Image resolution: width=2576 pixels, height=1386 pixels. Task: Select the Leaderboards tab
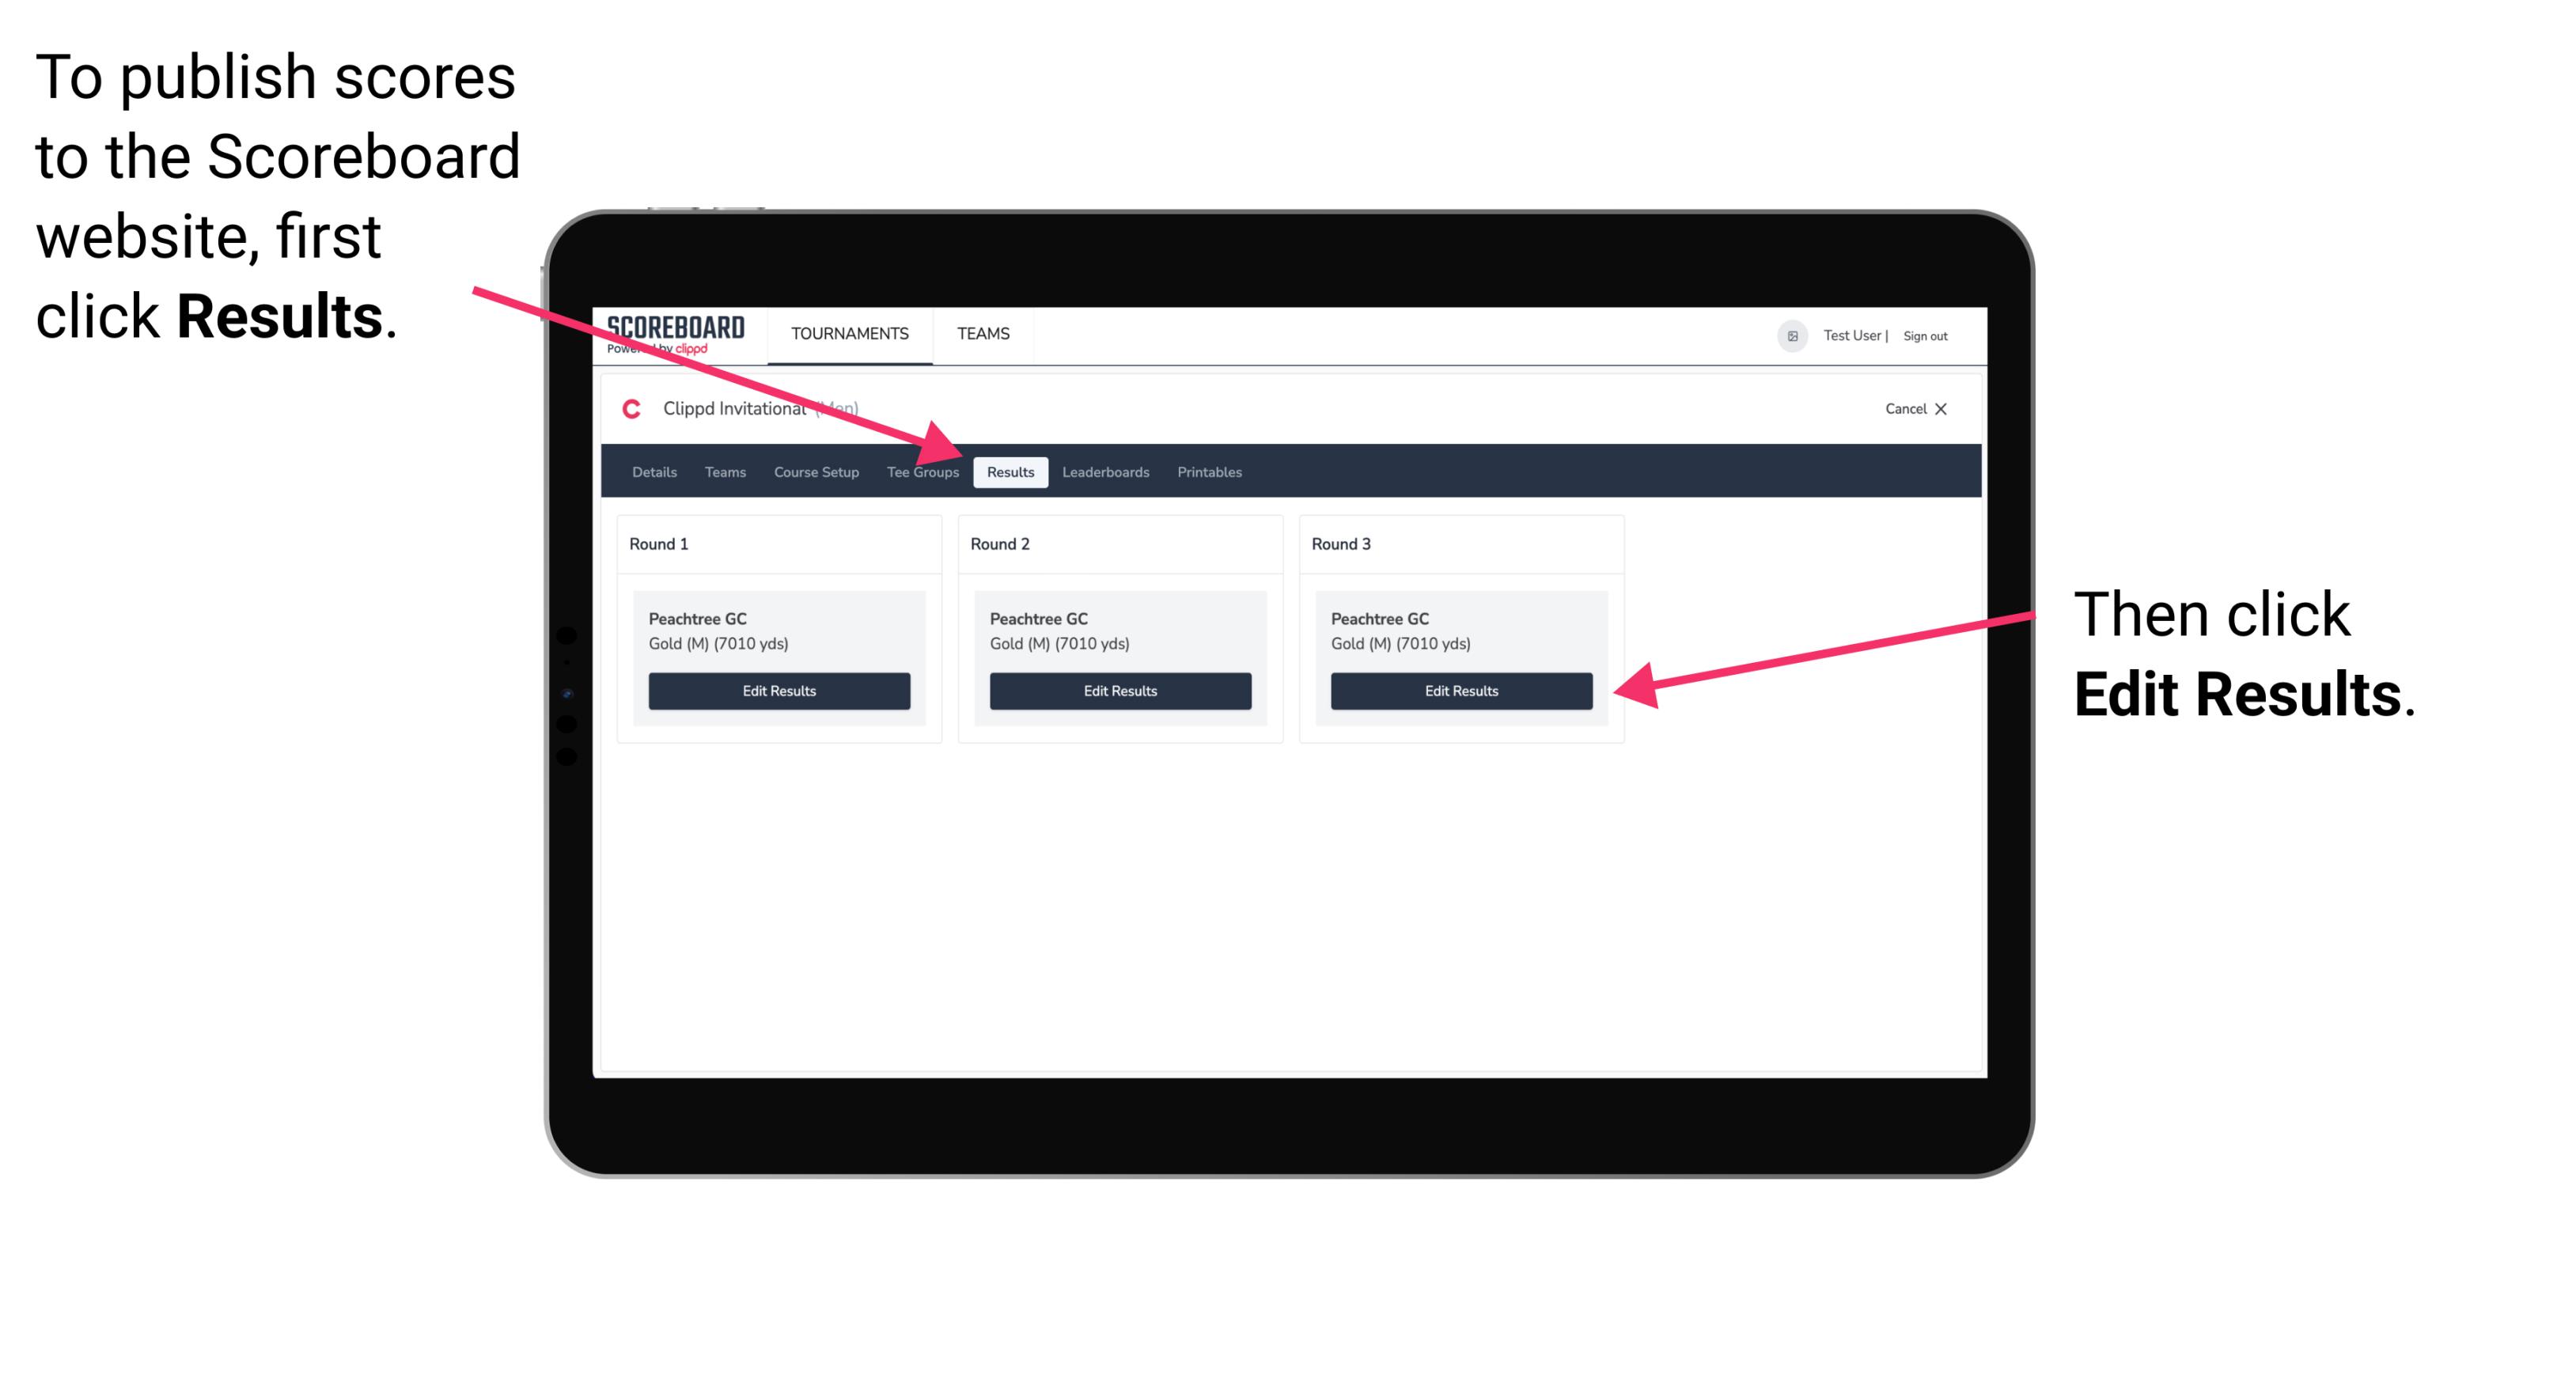tap(1106, 473)
